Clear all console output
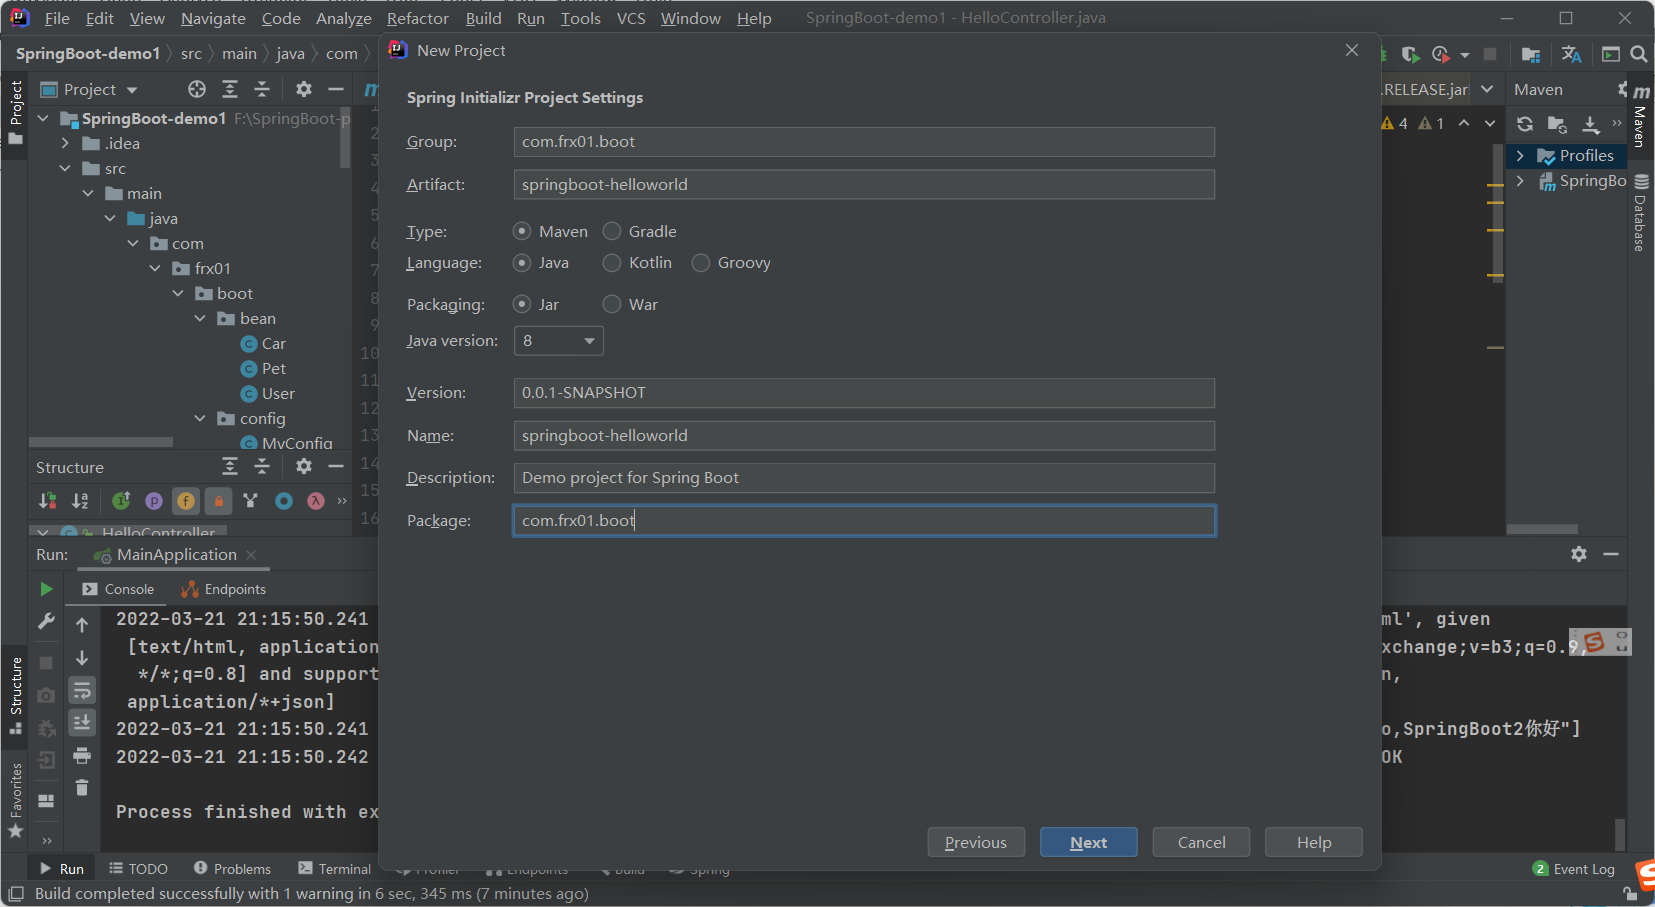1655x907 pixels. 82,788
